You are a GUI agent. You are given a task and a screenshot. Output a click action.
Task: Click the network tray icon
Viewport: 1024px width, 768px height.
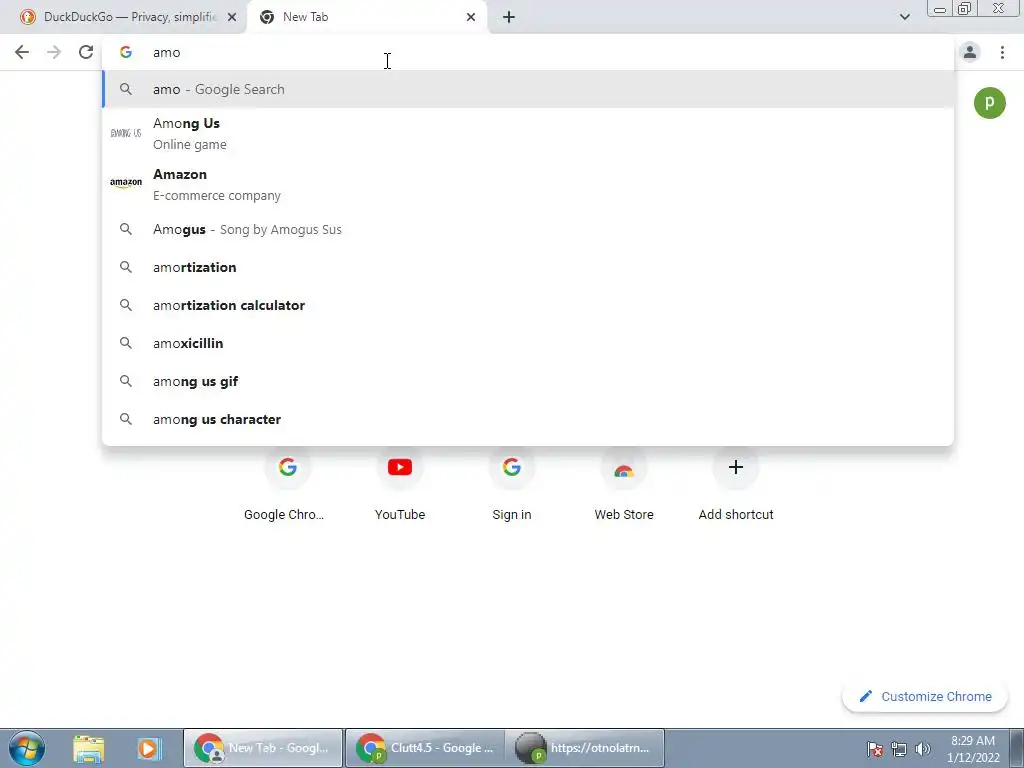point(899,749)
